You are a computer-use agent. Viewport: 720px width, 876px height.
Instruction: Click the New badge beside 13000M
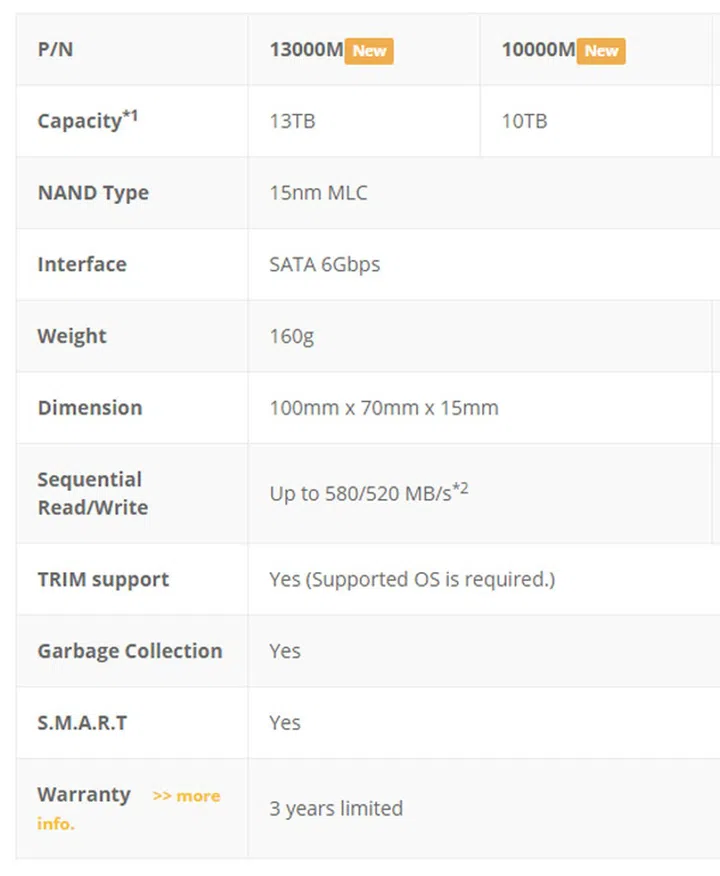(369, 50)
